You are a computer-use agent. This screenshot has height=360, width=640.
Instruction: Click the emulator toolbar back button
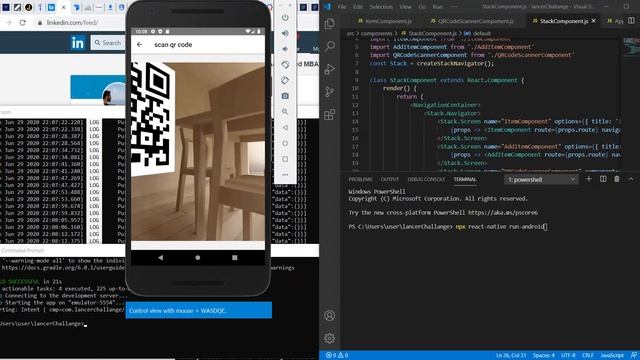click(x=285, y=127)
